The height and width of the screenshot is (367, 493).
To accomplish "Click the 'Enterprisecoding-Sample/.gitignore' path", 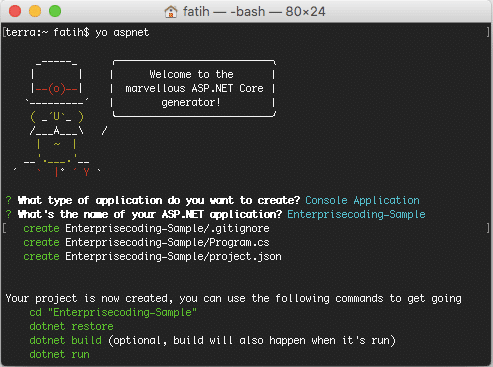I will pos(167,228).
